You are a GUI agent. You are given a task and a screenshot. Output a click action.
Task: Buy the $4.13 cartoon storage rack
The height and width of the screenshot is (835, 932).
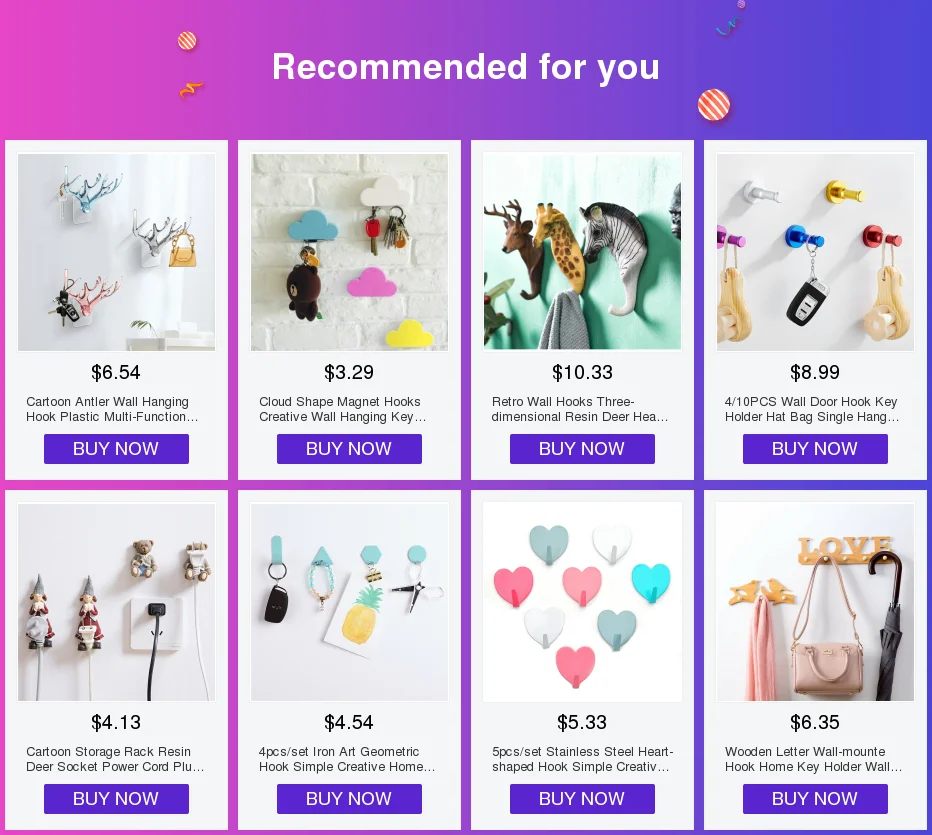pyautogui.click(x=116, y=799)
